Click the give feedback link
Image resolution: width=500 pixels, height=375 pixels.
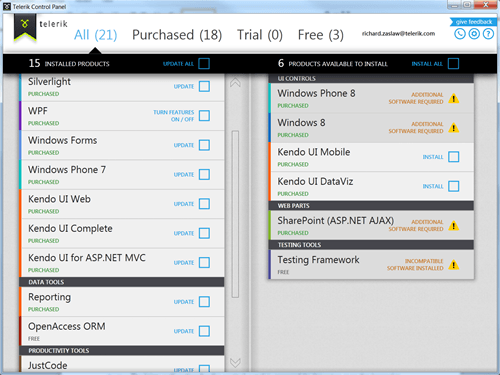coord(473,22)
